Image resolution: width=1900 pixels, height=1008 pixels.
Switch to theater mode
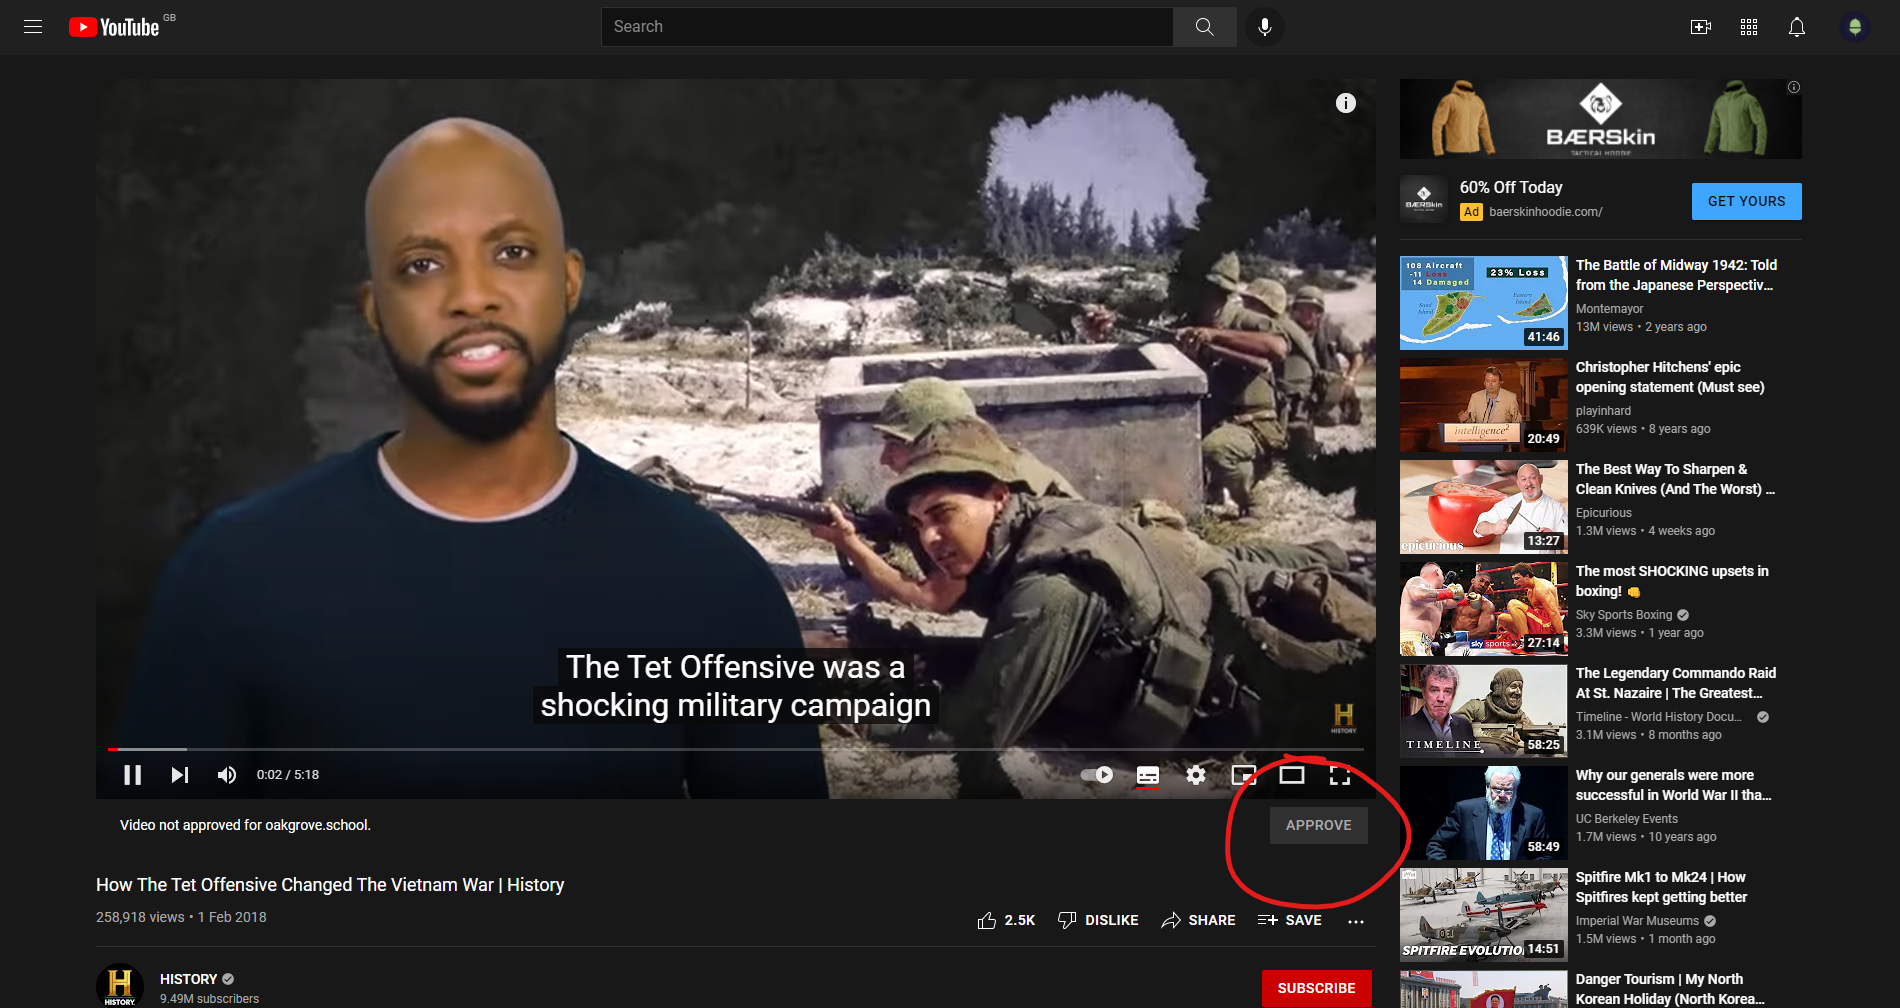[1292, 775]
